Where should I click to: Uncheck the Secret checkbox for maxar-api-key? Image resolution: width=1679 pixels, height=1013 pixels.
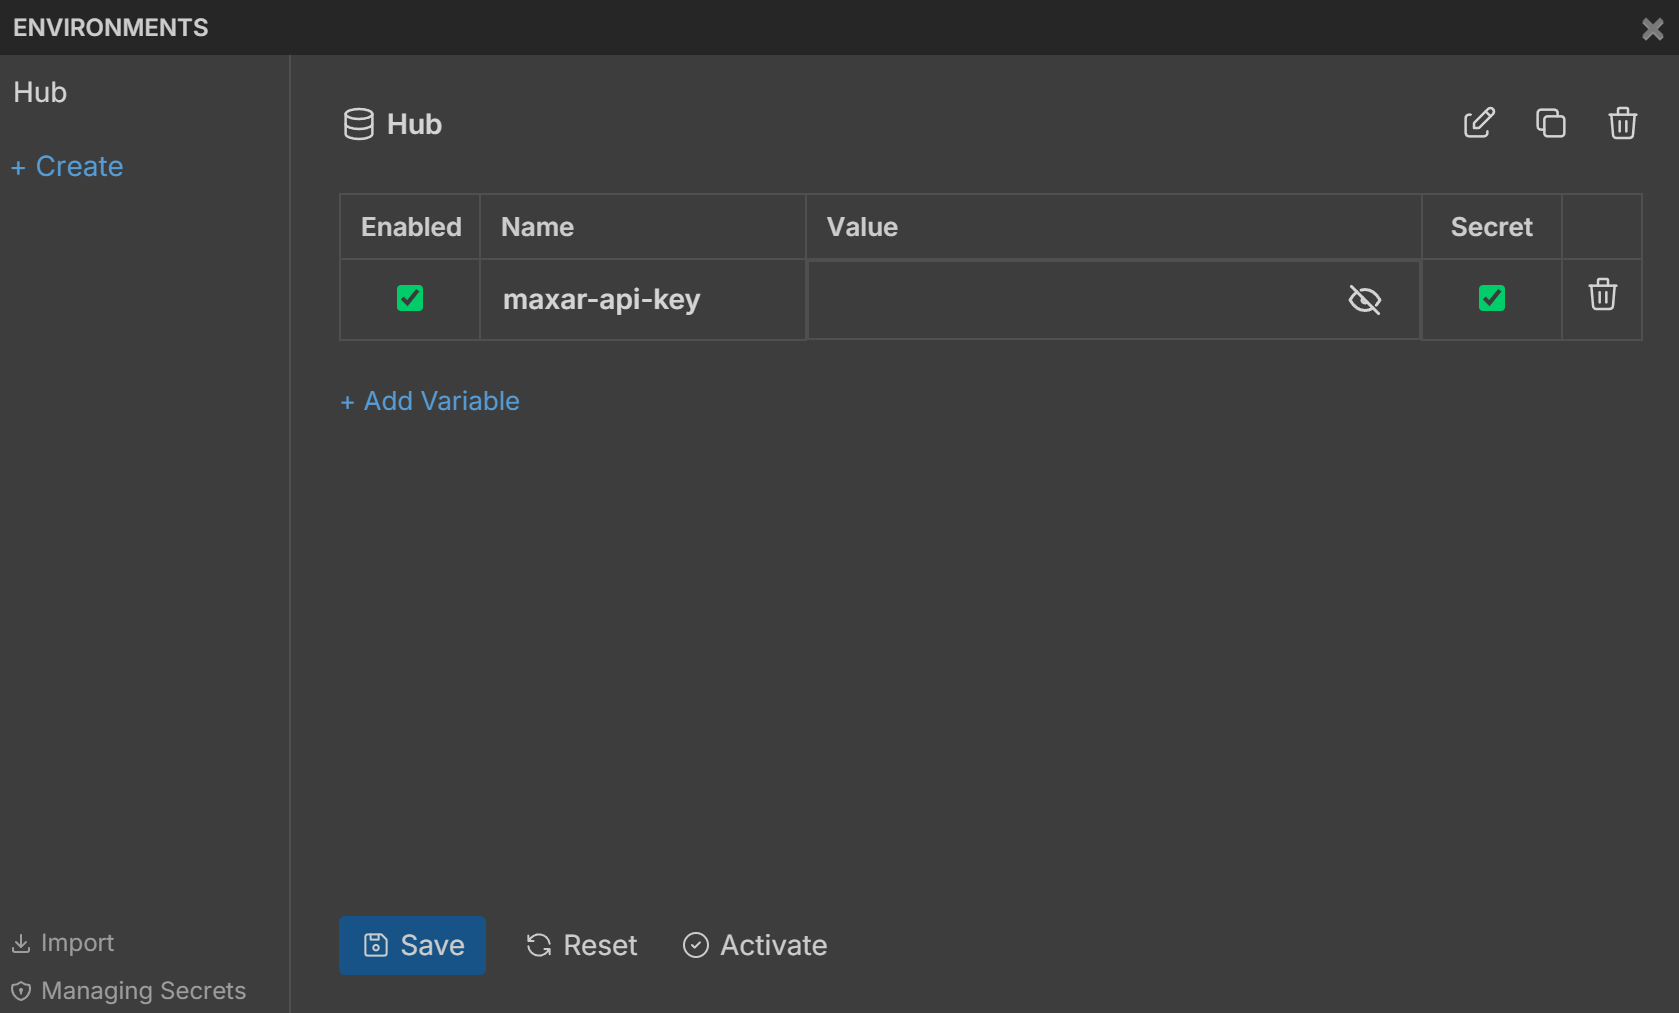[1491, 298]
